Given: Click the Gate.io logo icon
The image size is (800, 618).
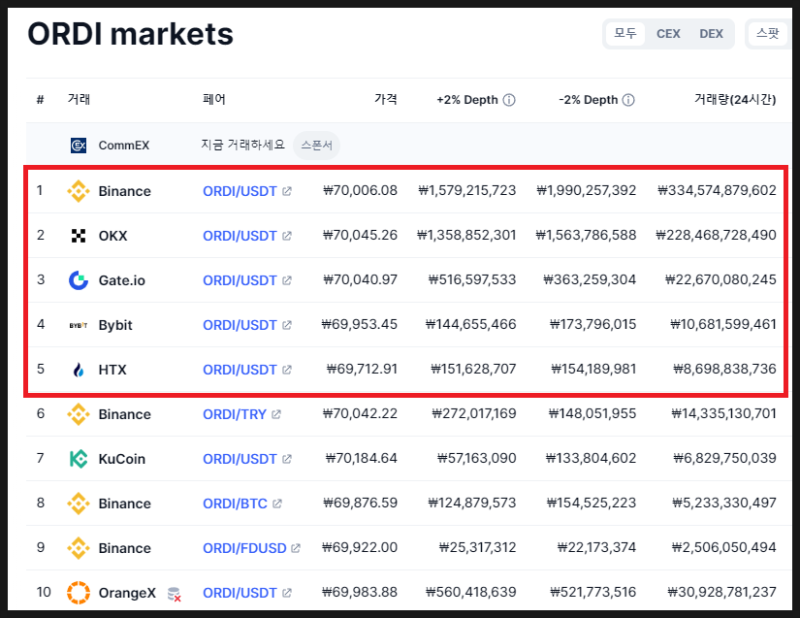Looking at the screenshot, I should tap(78, 280).
